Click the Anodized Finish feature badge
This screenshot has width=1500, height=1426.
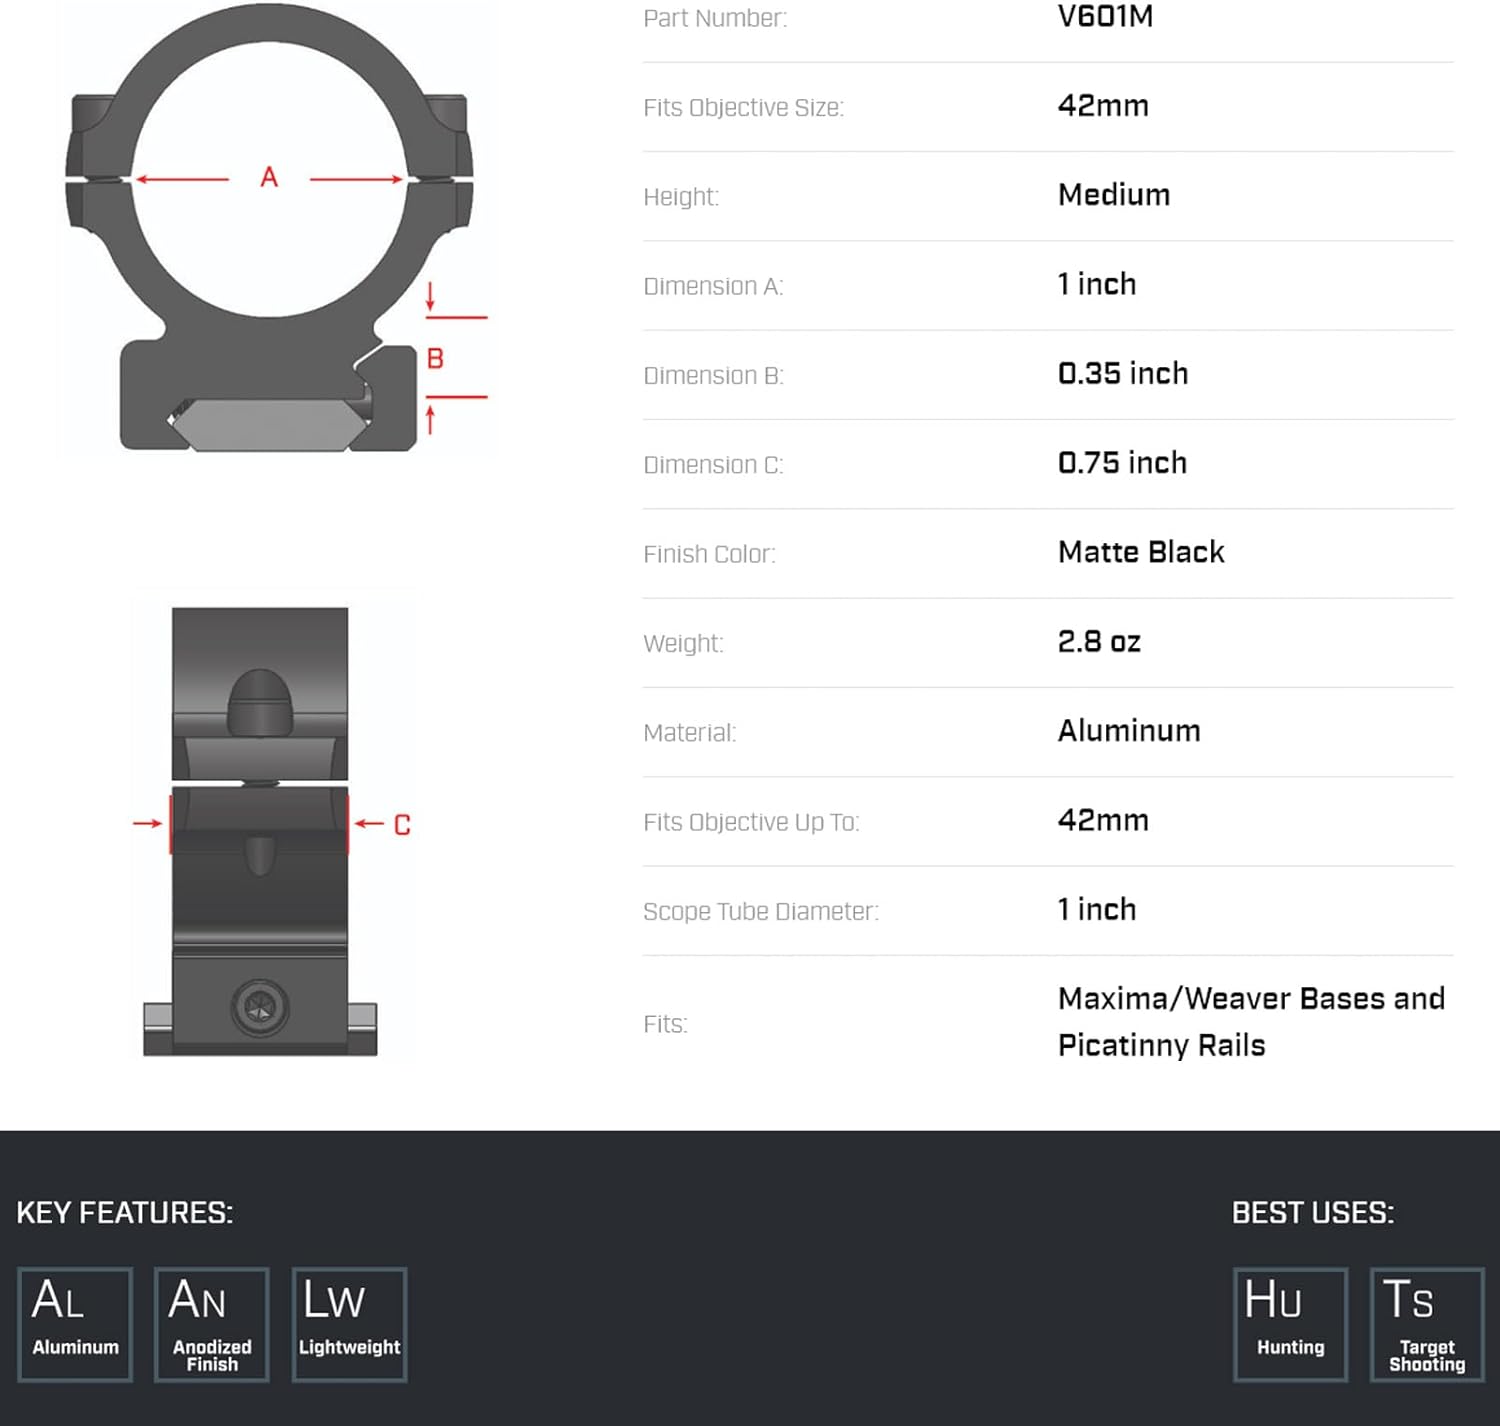(212, 1325)
